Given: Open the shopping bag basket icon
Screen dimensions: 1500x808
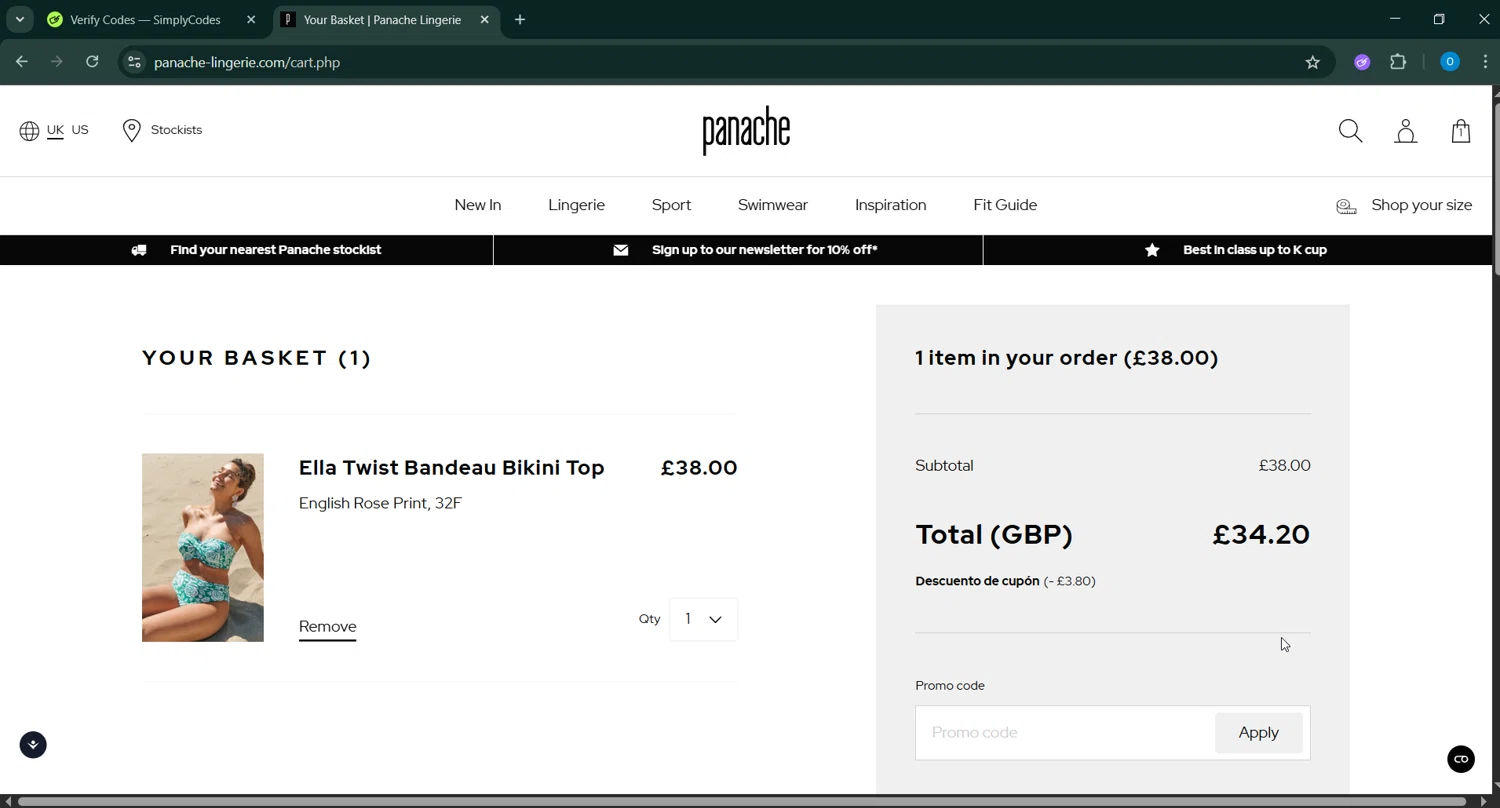Looking at the screenshot, I should pos(1461,131).
